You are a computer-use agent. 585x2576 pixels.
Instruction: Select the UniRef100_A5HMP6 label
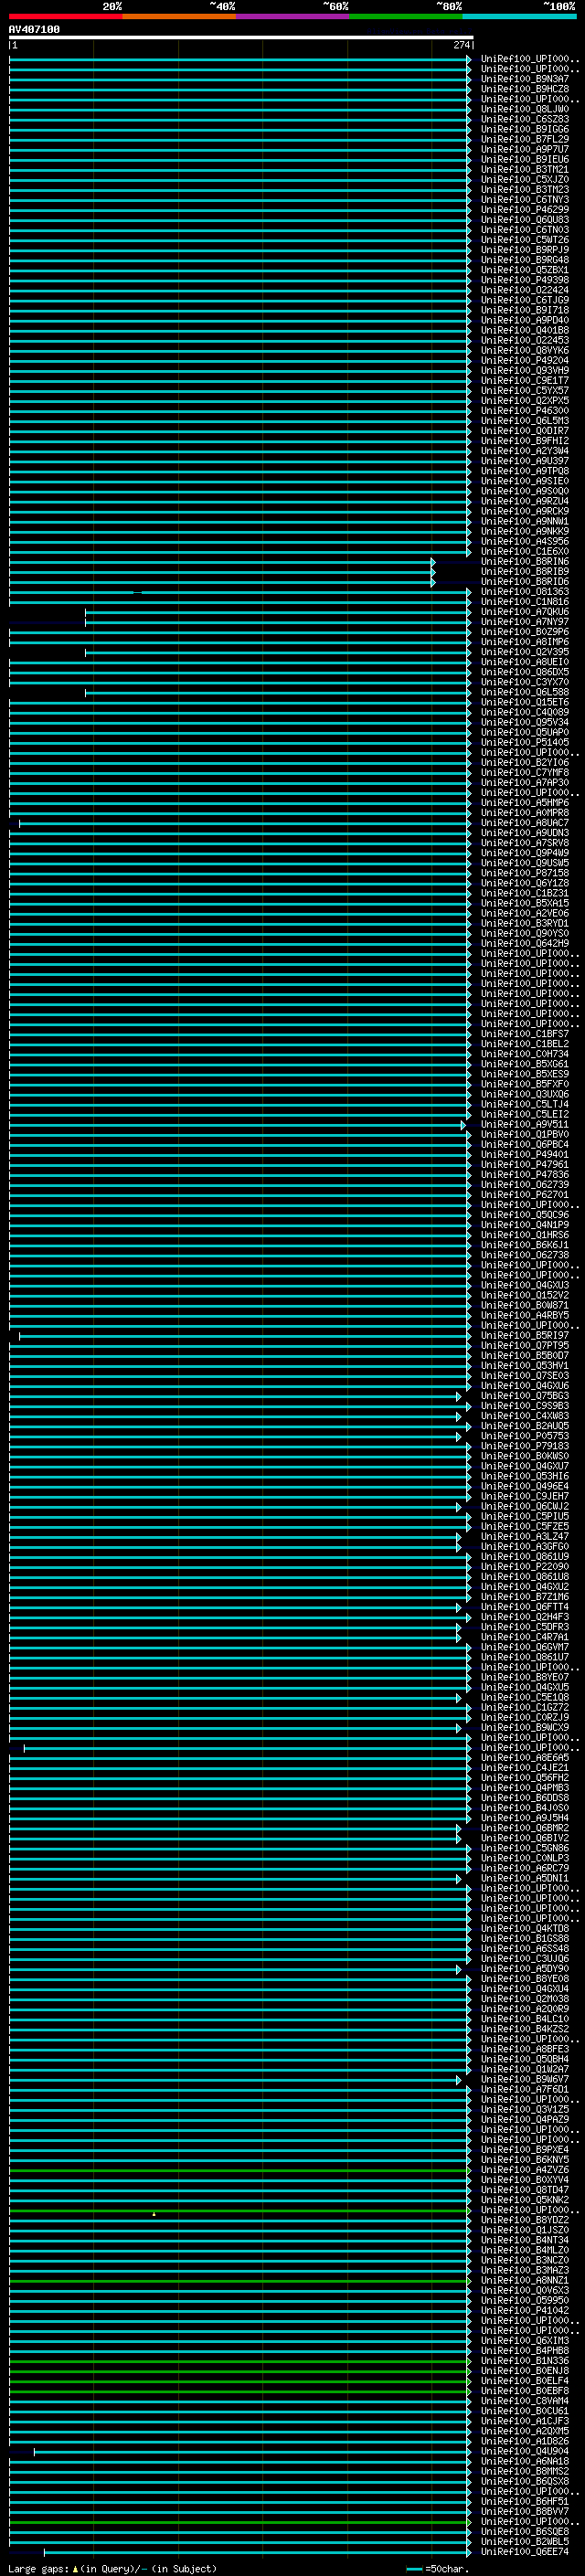(x=525, y=803)
